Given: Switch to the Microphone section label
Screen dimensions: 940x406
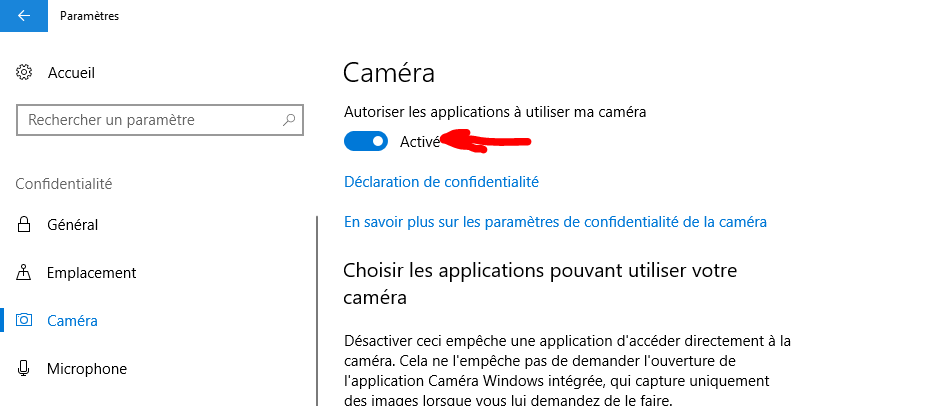Looking at the screenshot, I should click(x=87, y=368).
